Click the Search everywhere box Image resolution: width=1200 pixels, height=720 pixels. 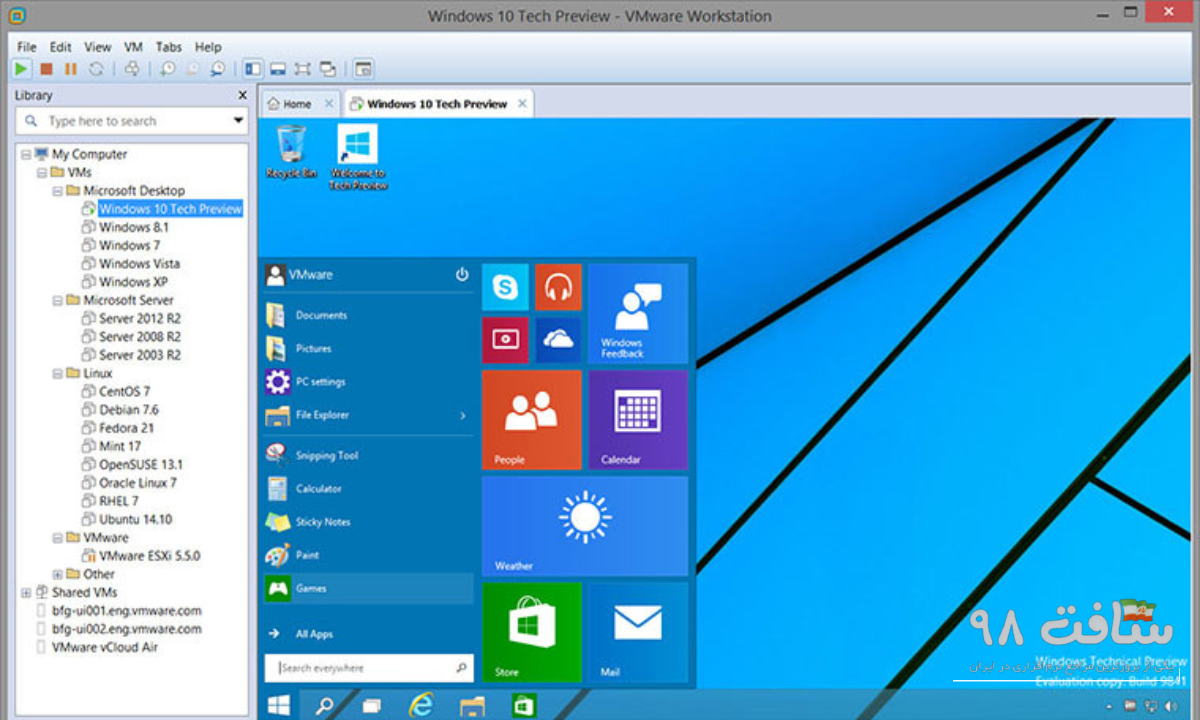[368, 668]
